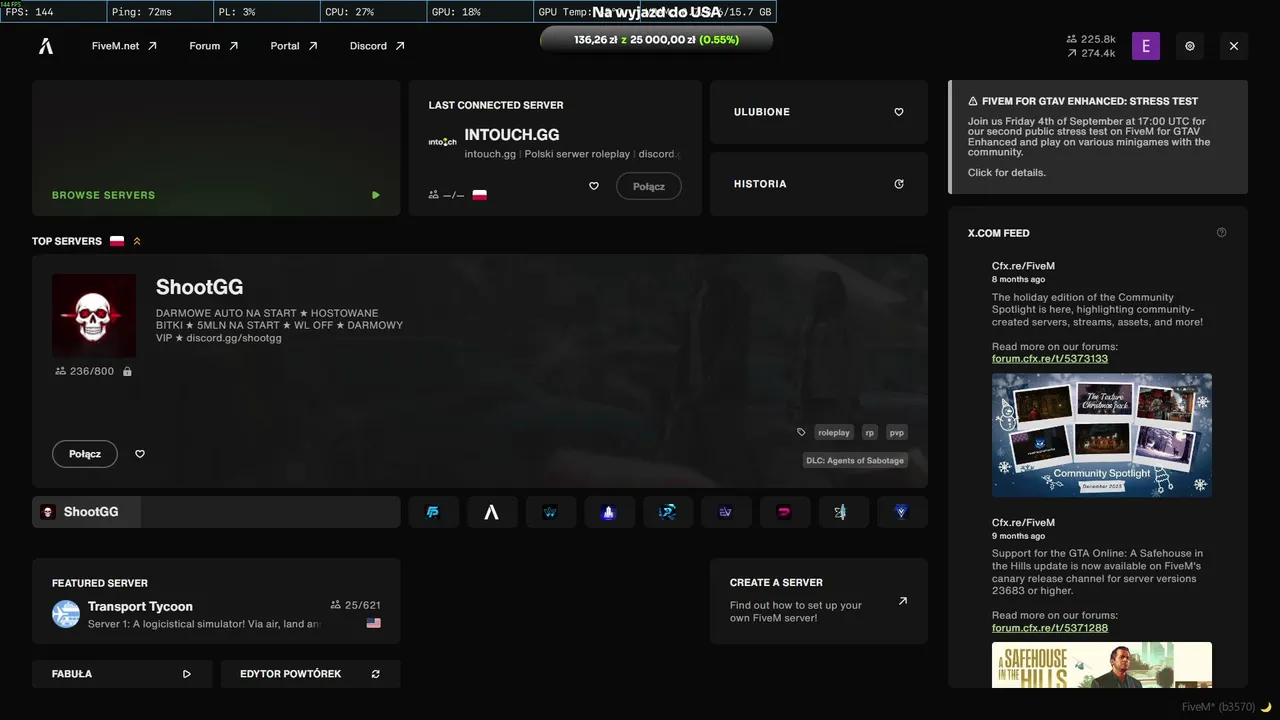This screenshot has width=1280, height=720.
Task: Select the blue V shield server icon
Action: point(901,512)
